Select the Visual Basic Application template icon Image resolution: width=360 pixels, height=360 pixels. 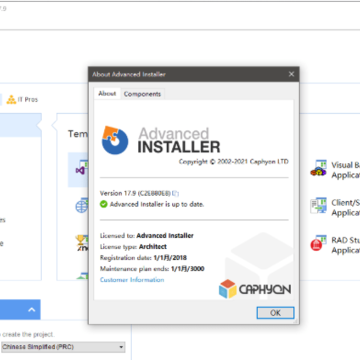click(x=318, y=168)
